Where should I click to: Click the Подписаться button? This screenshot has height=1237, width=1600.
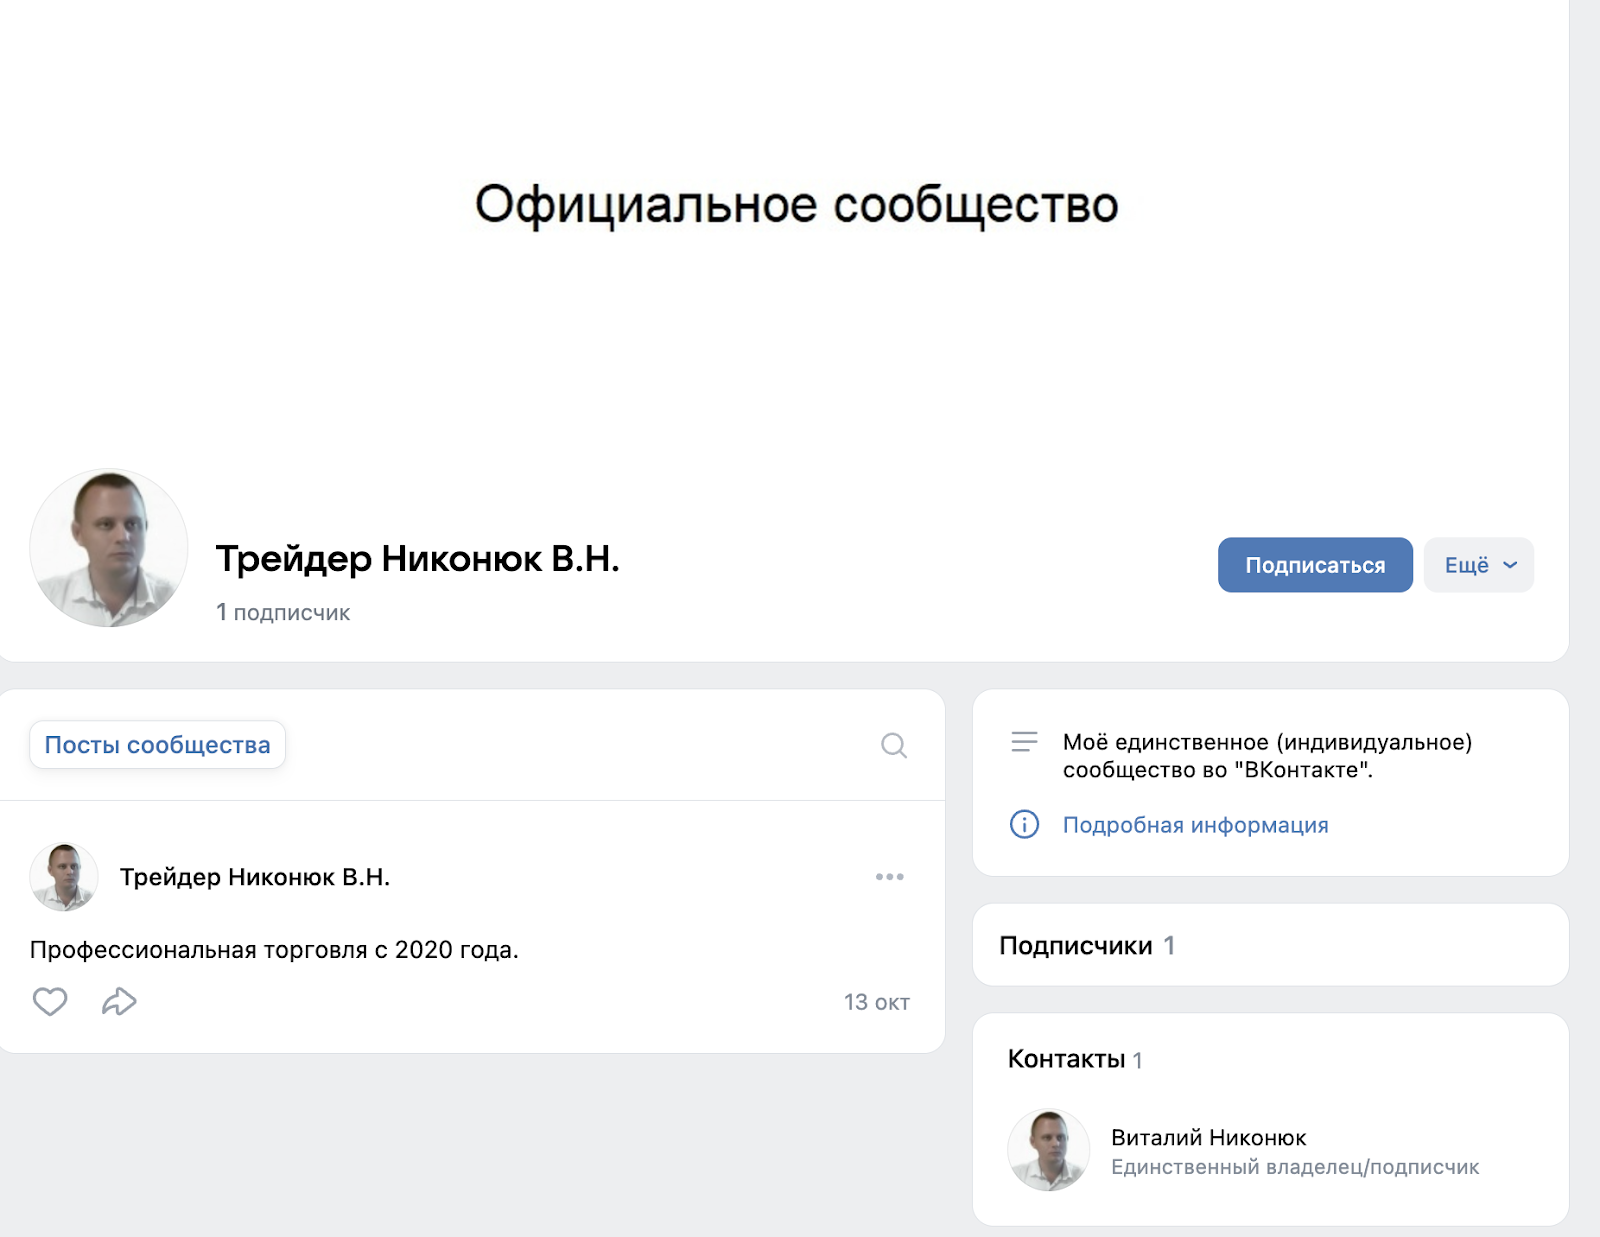(1314, 565)
